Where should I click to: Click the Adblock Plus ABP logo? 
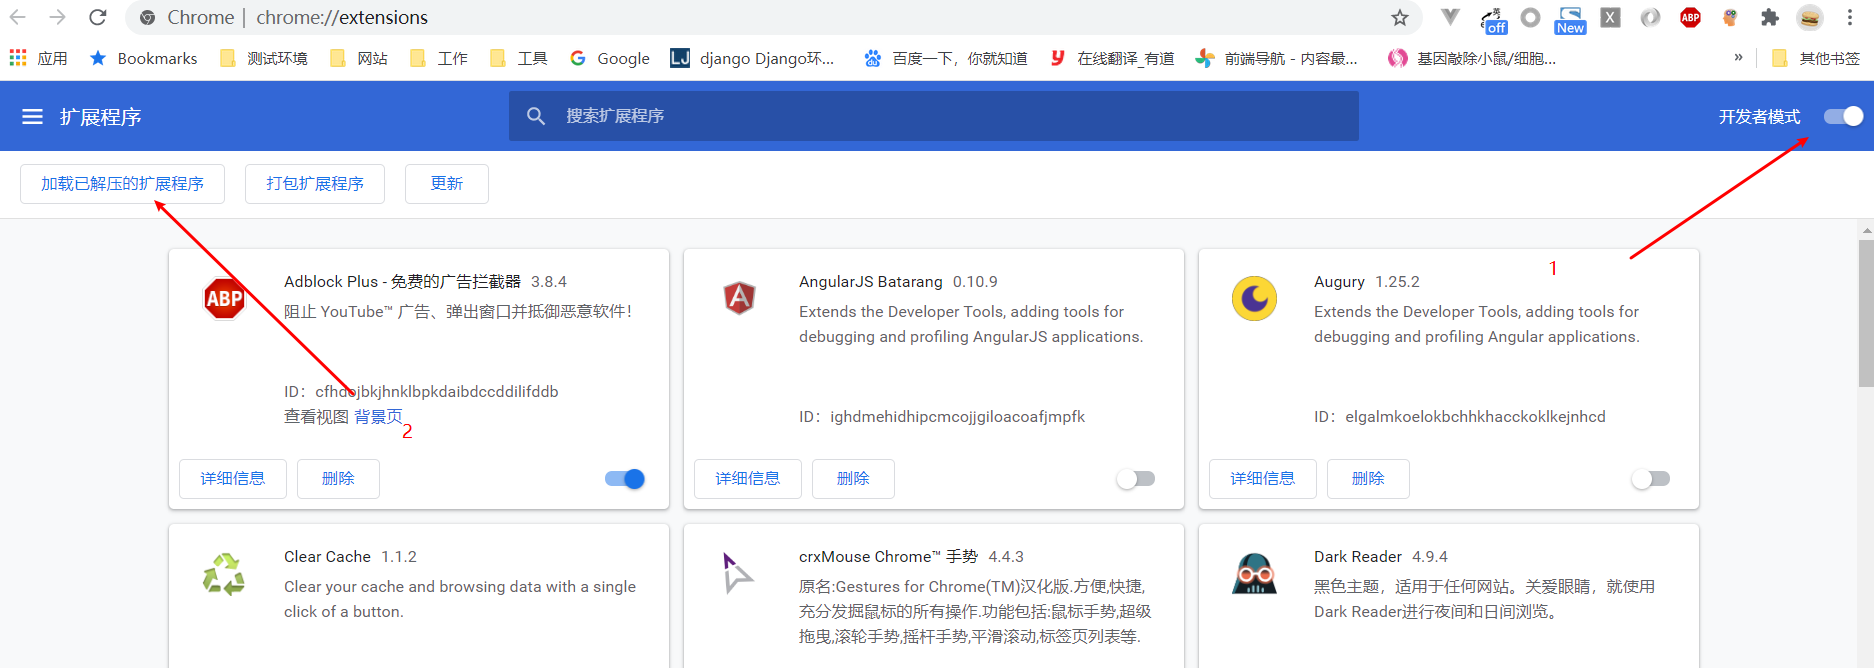pyautogui.click(x=224, y=298)
